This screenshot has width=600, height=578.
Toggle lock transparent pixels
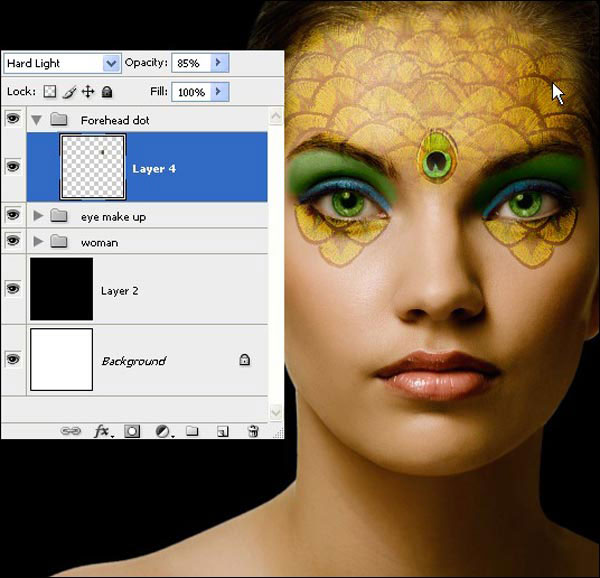50,92
